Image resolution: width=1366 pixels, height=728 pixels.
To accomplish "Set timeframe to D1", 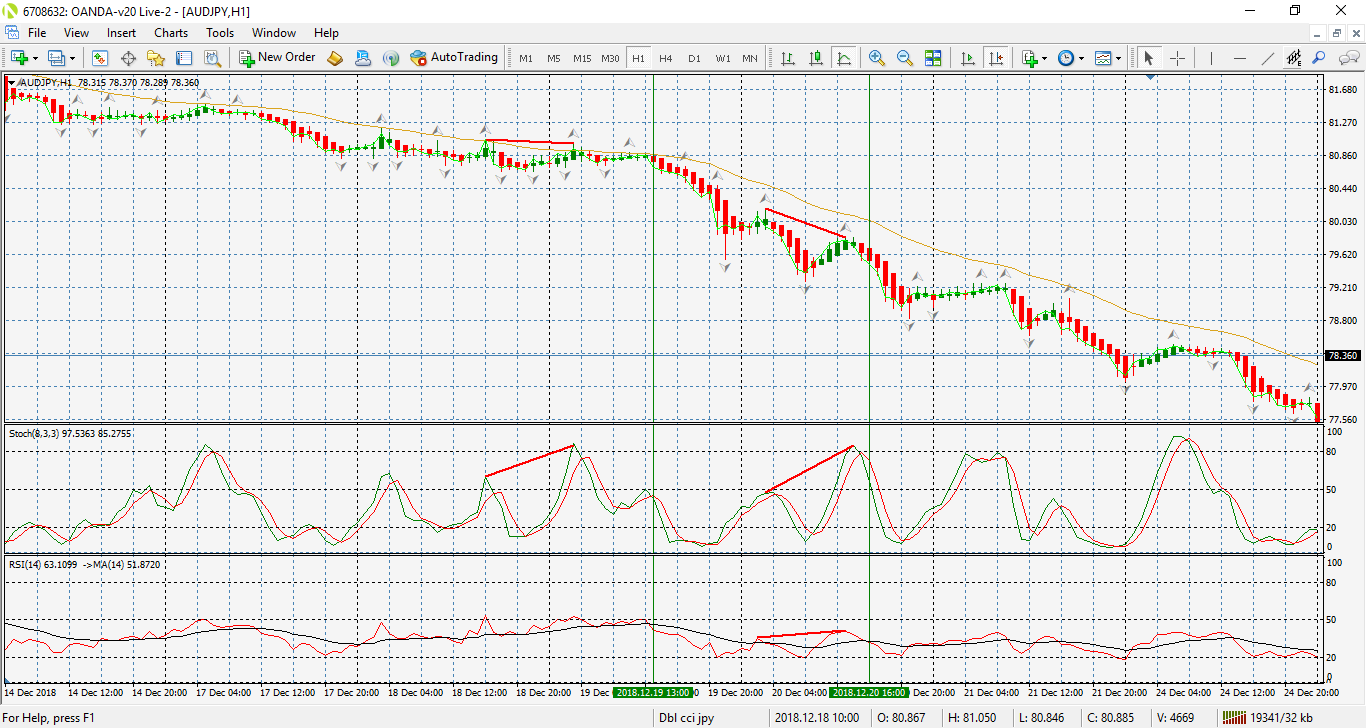I will pos(694,58).
